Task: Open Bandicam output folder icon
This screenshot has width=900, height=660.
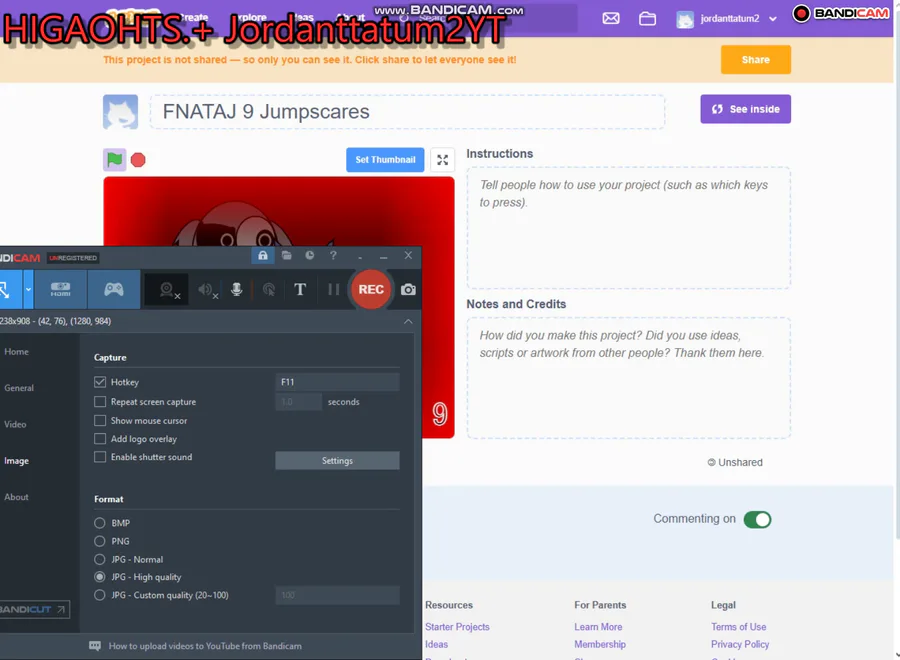Action: [286, 255]
